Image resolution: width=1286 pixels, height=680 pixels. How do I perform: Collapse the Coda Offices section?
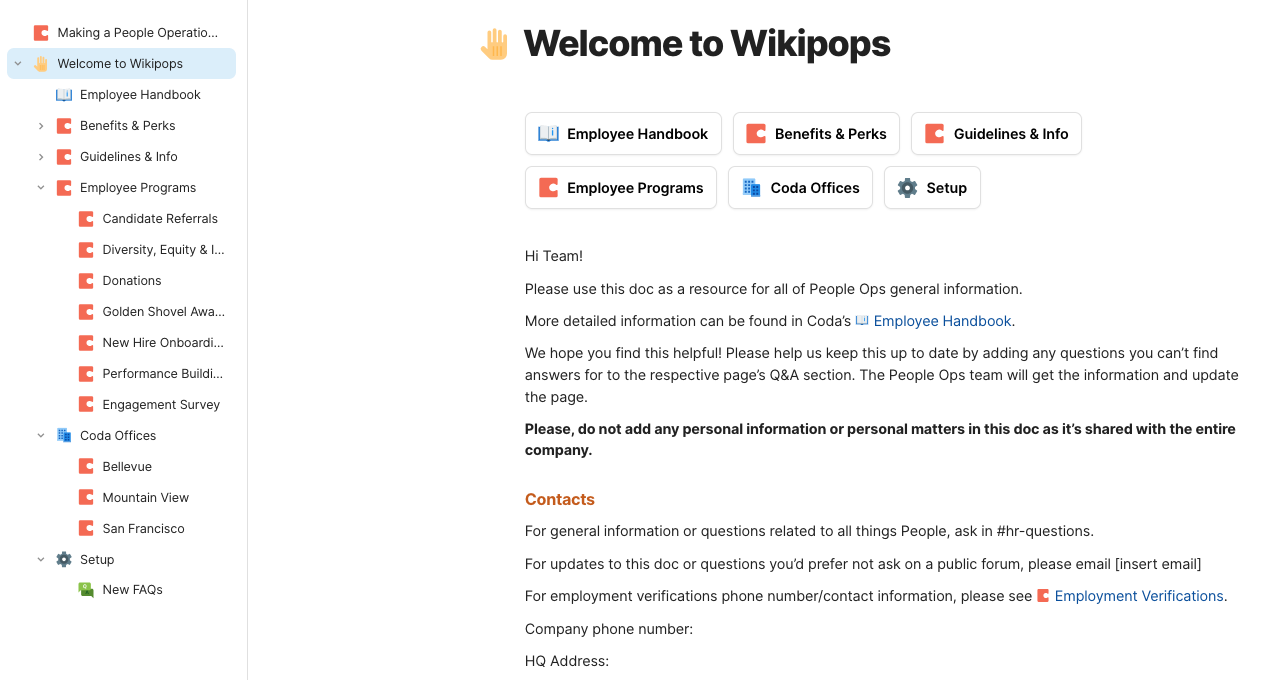pyautogui.click(x=41, y=436)
